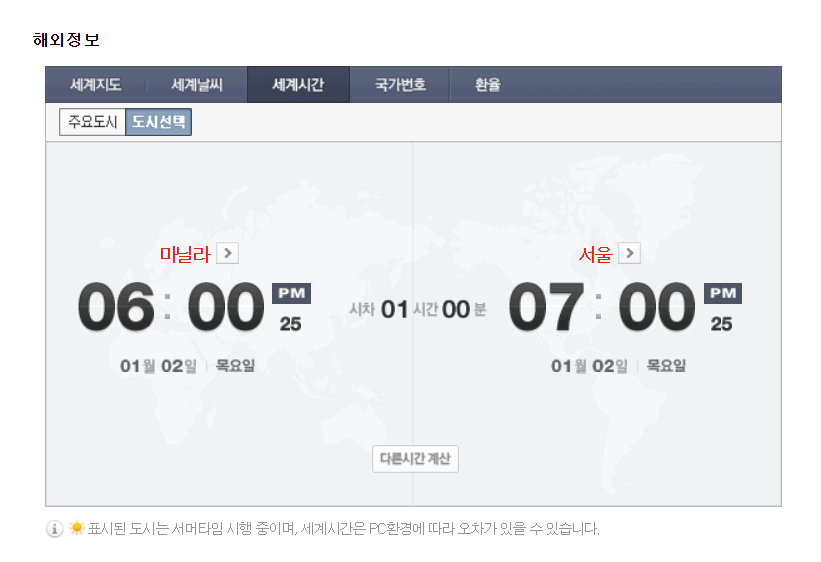Select the 주요도시 toggle button
This screenshot has width=821, height=562.
coord(93,122)
